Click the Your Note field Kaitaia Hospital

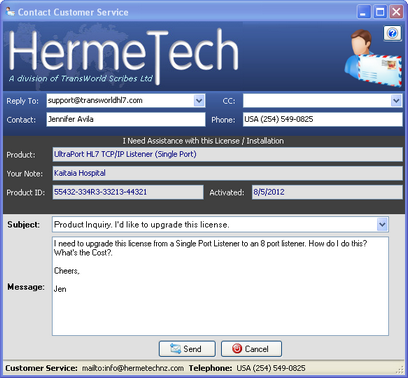coord(227,173)
